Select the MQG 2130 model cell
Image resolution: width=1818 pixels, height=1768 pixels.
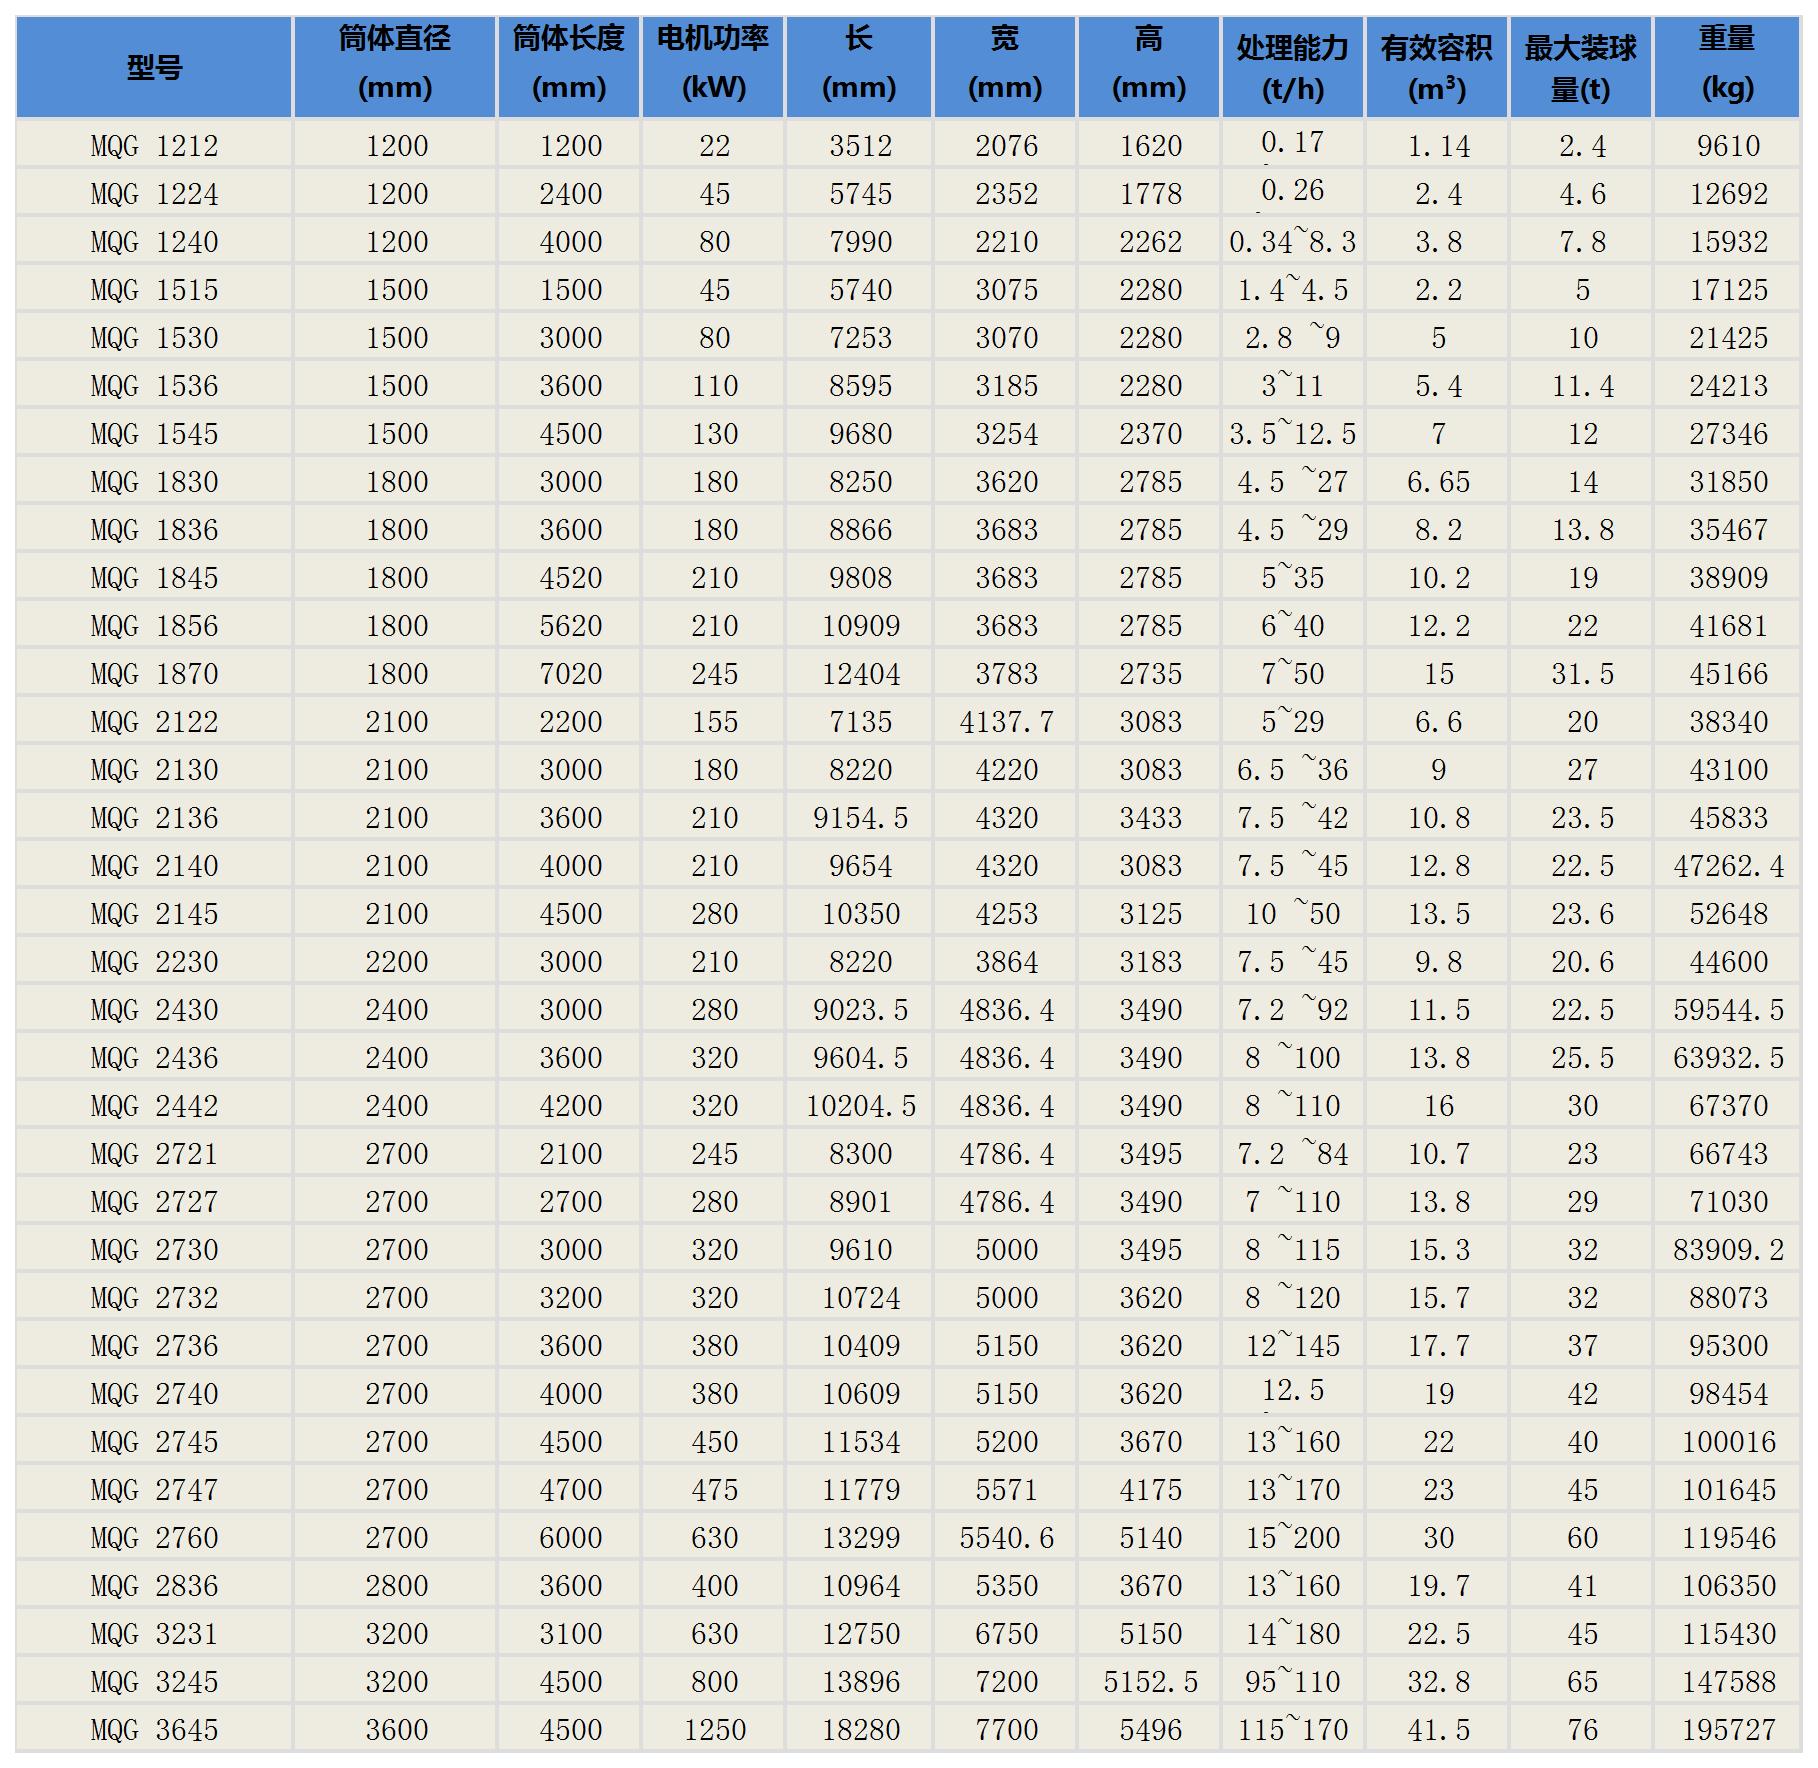(x=154, y=770)
